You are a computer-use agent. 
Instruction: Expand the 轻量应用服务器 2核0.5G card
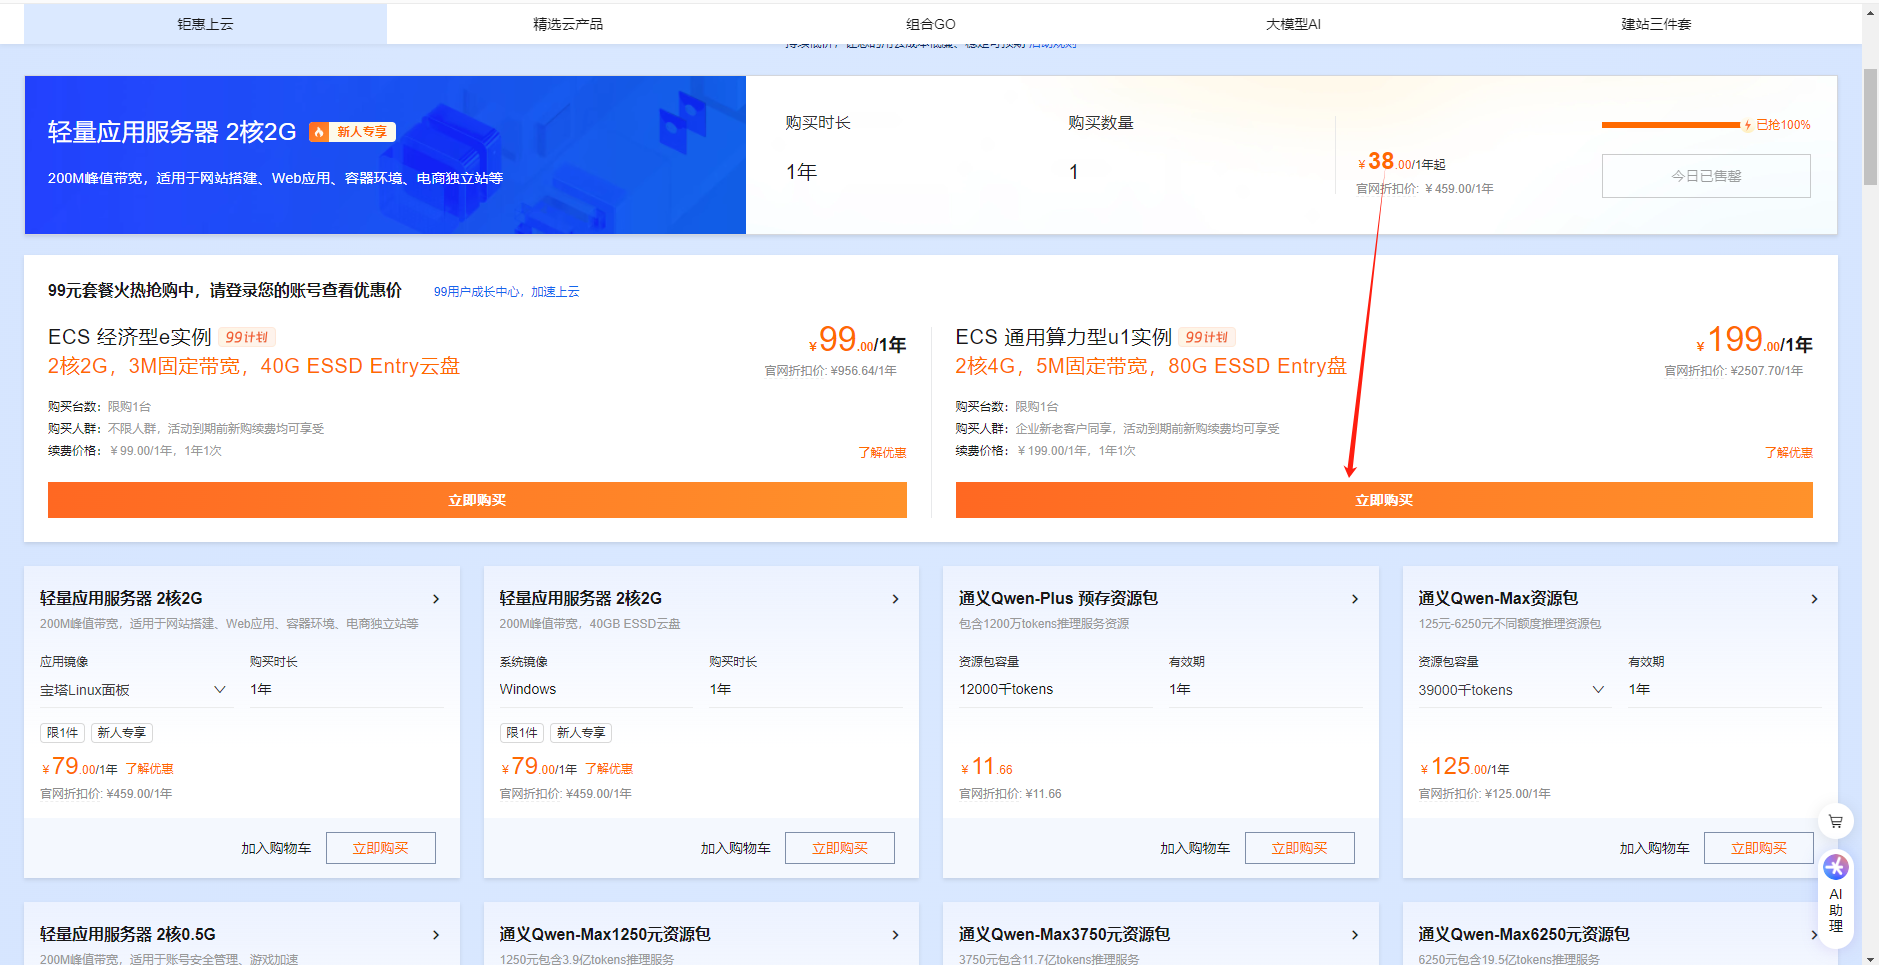click(x=436, y=934)
